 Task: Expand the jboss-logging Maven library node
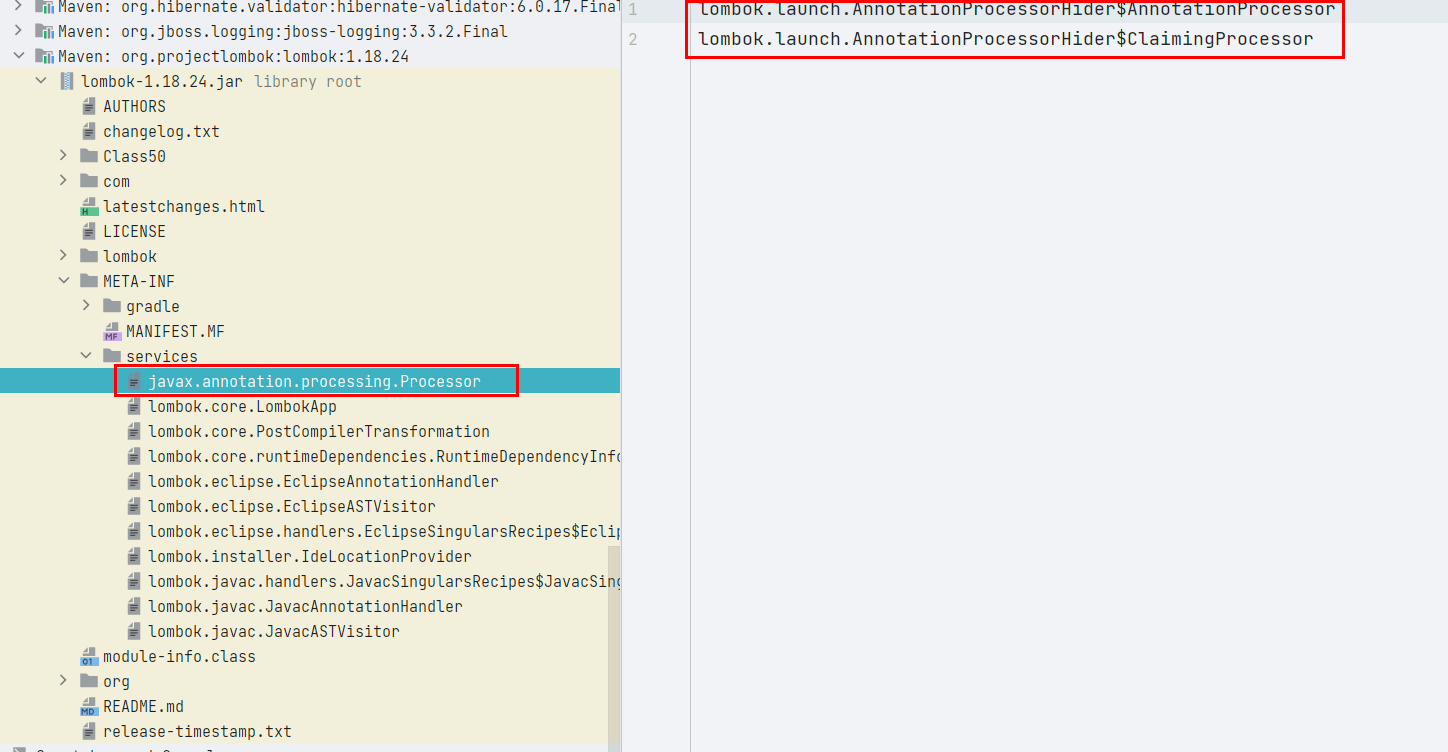click(x=18, y=31)
